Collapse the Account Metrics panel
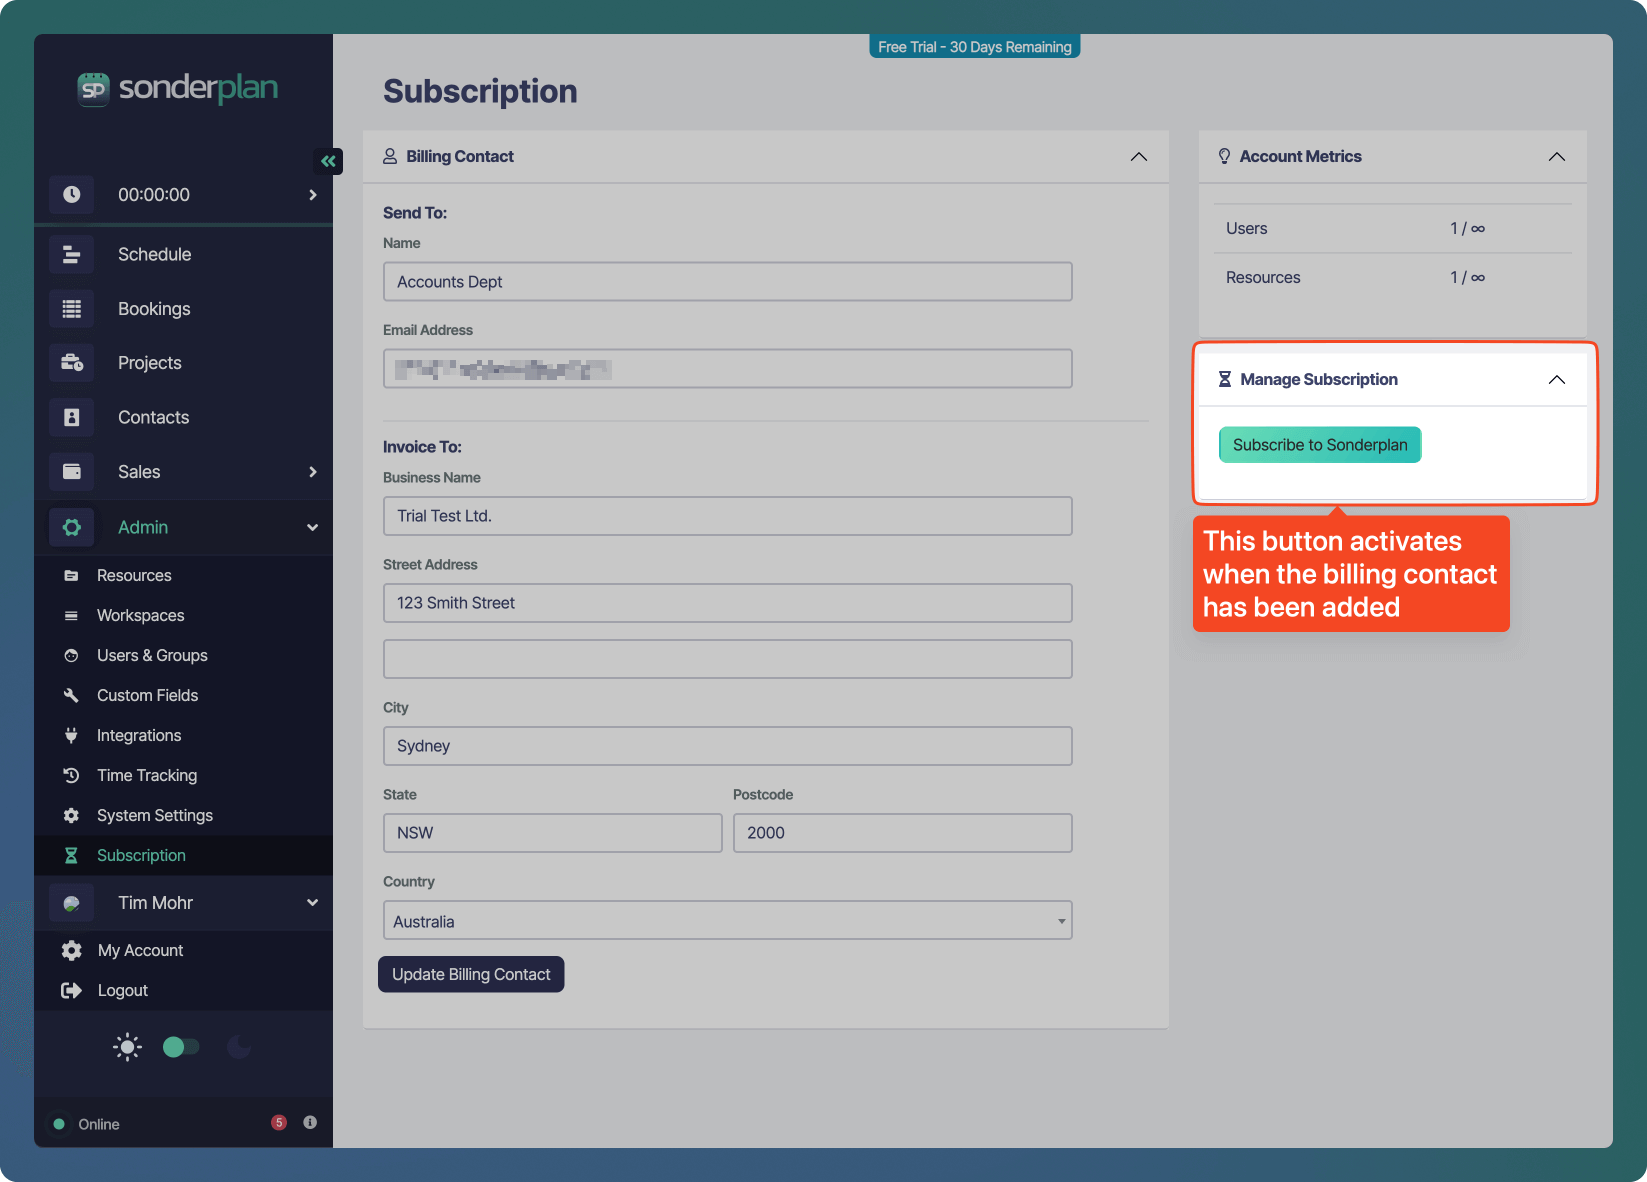 tap(1557, 157)
